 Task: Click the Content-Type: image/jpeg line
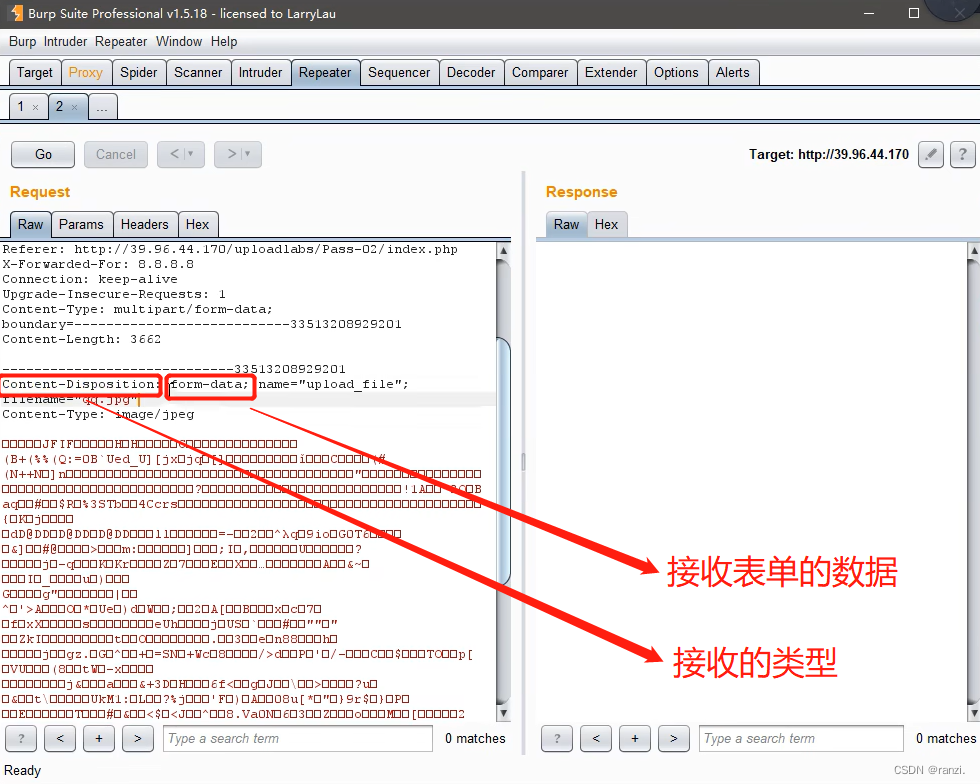[98, 414]
